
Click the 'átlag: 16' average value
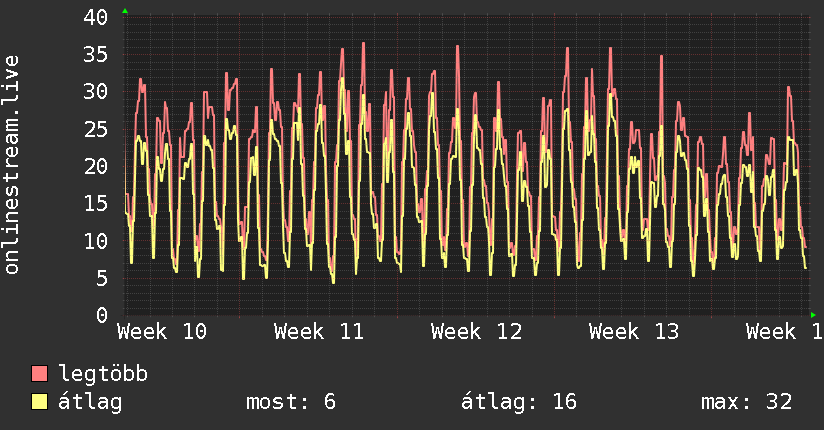(x=519, y=402)
